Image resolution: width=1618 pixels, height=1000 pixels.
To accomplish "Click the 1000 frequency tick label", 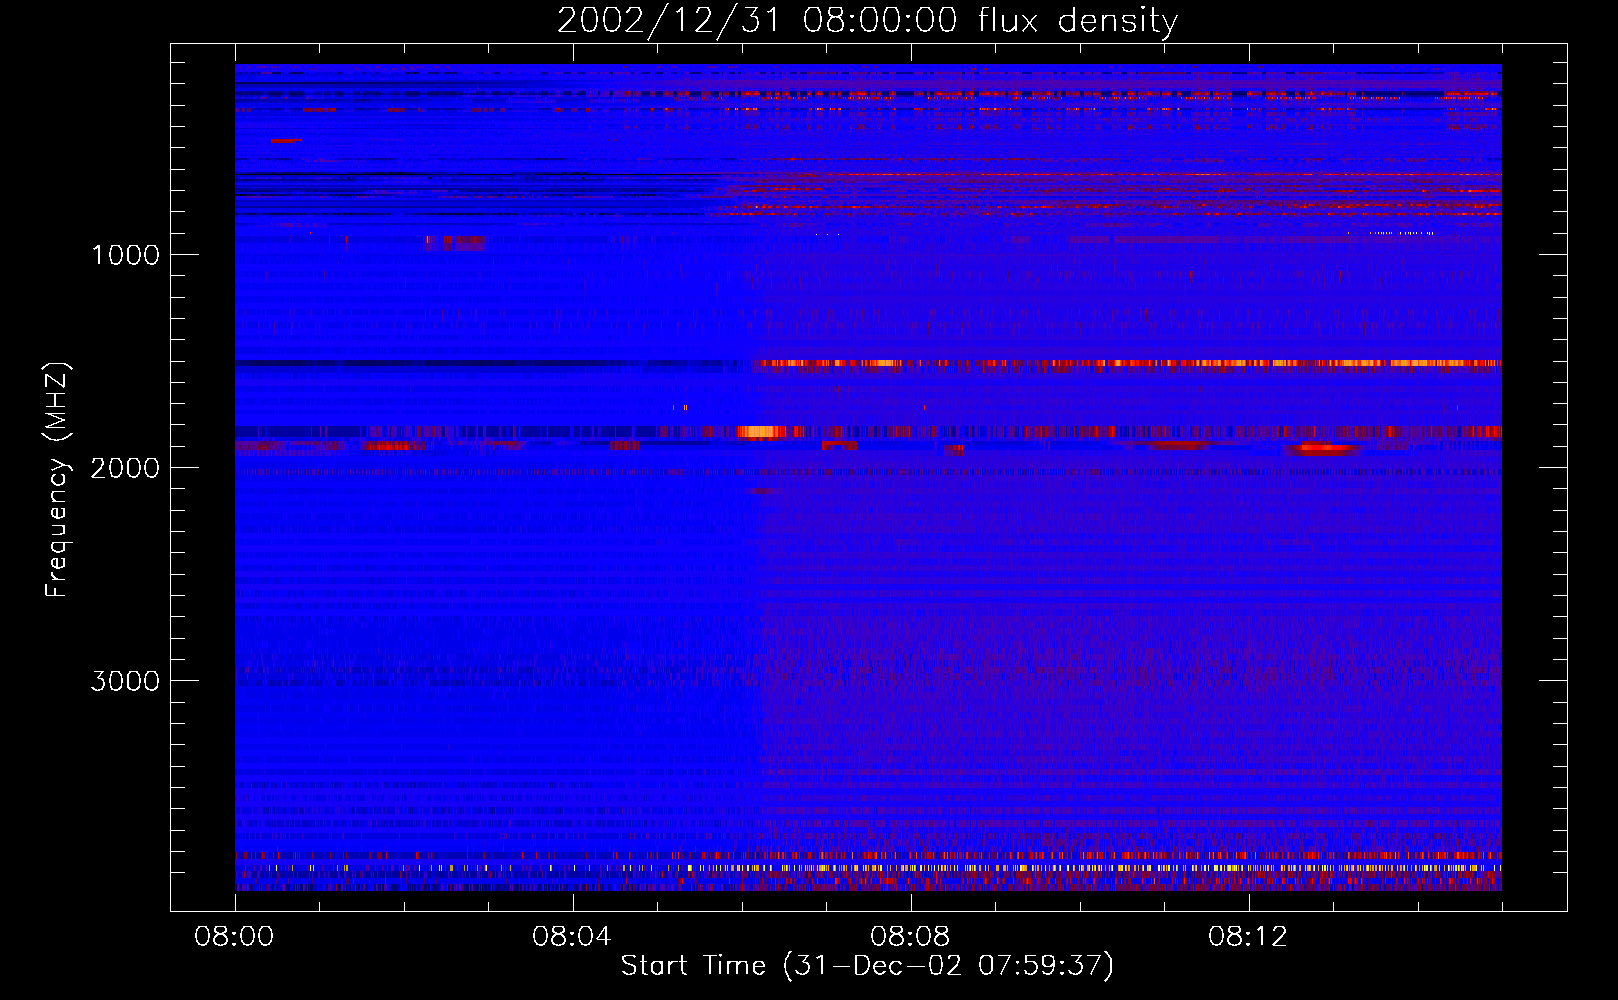I will tap(125, 255).
